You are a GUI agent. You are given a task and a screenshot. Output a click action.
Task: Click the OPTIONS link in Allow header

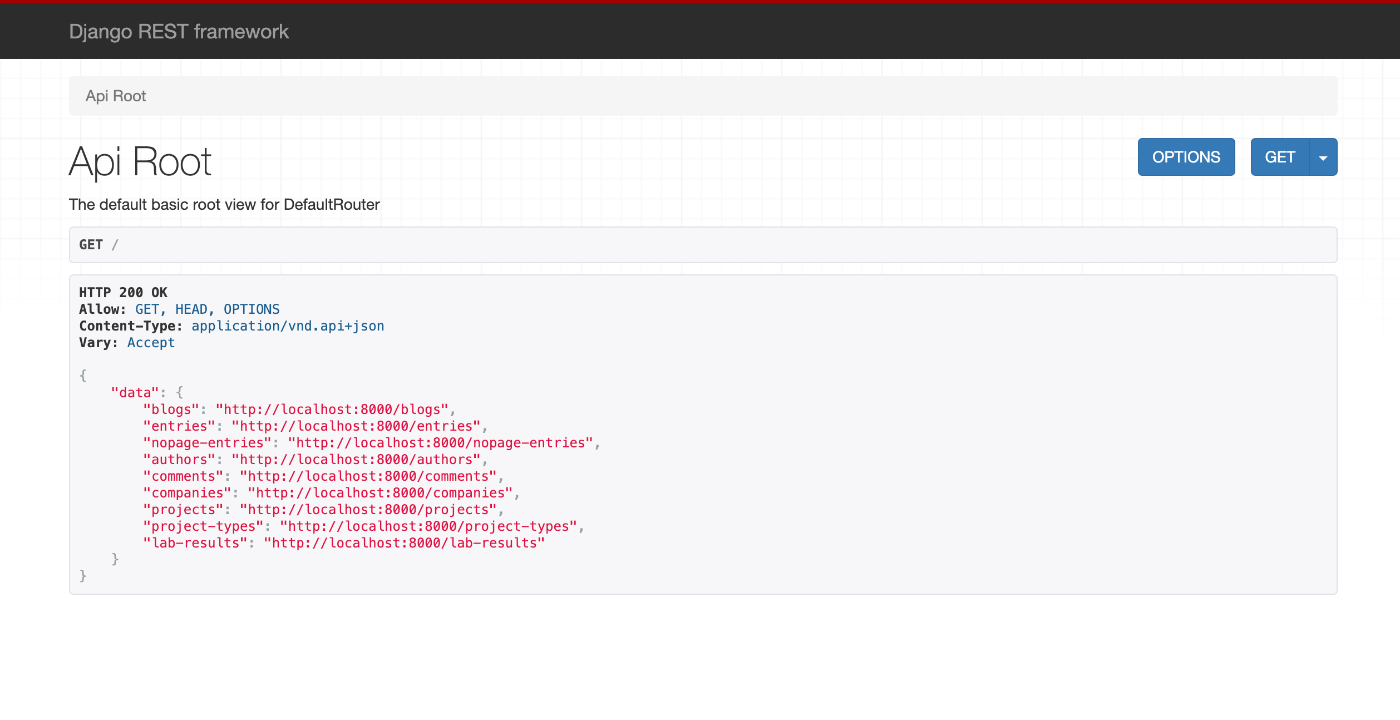pos(251,308)
